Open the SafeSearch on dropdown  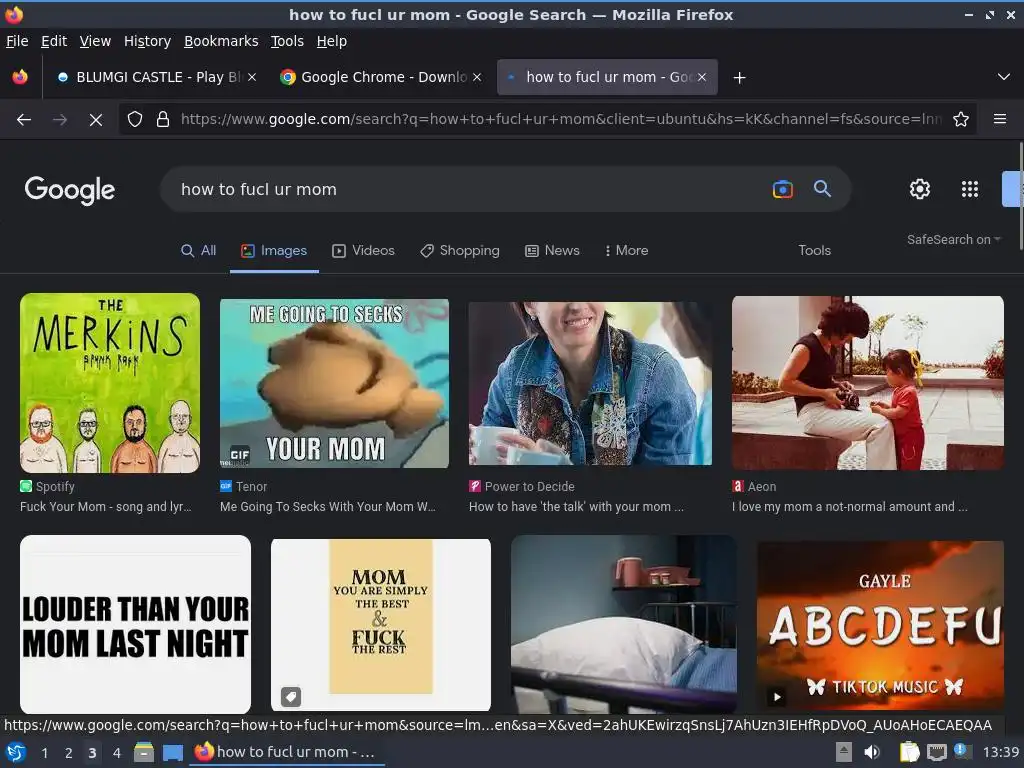(x=953, y=240)
